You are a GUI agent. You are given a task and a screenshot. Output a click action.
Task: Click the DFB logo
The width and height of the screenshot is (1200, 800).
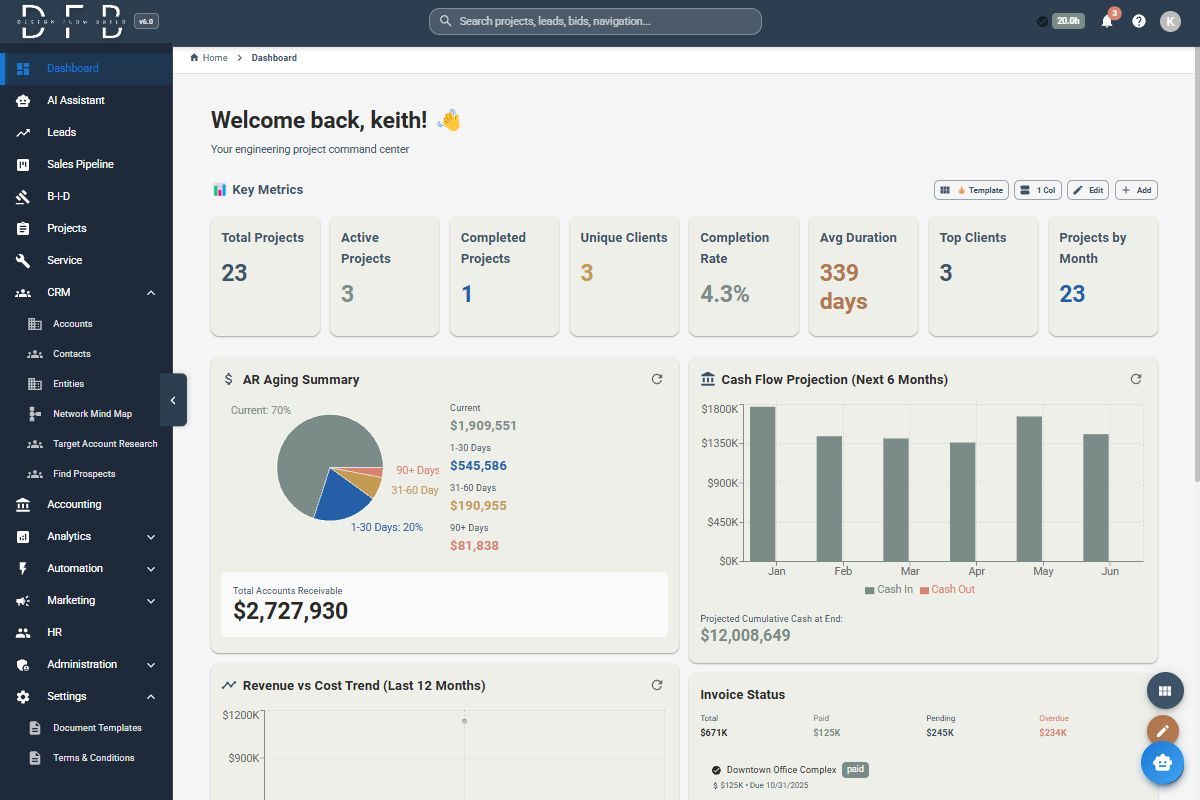(x=72, y=21)
